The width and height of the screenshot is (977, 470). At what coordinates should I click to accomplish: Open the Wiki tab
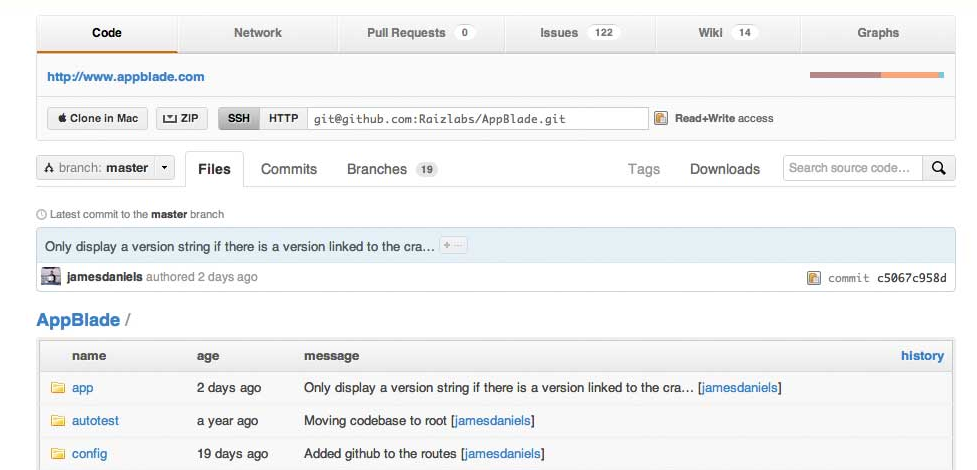pos(728,33)
